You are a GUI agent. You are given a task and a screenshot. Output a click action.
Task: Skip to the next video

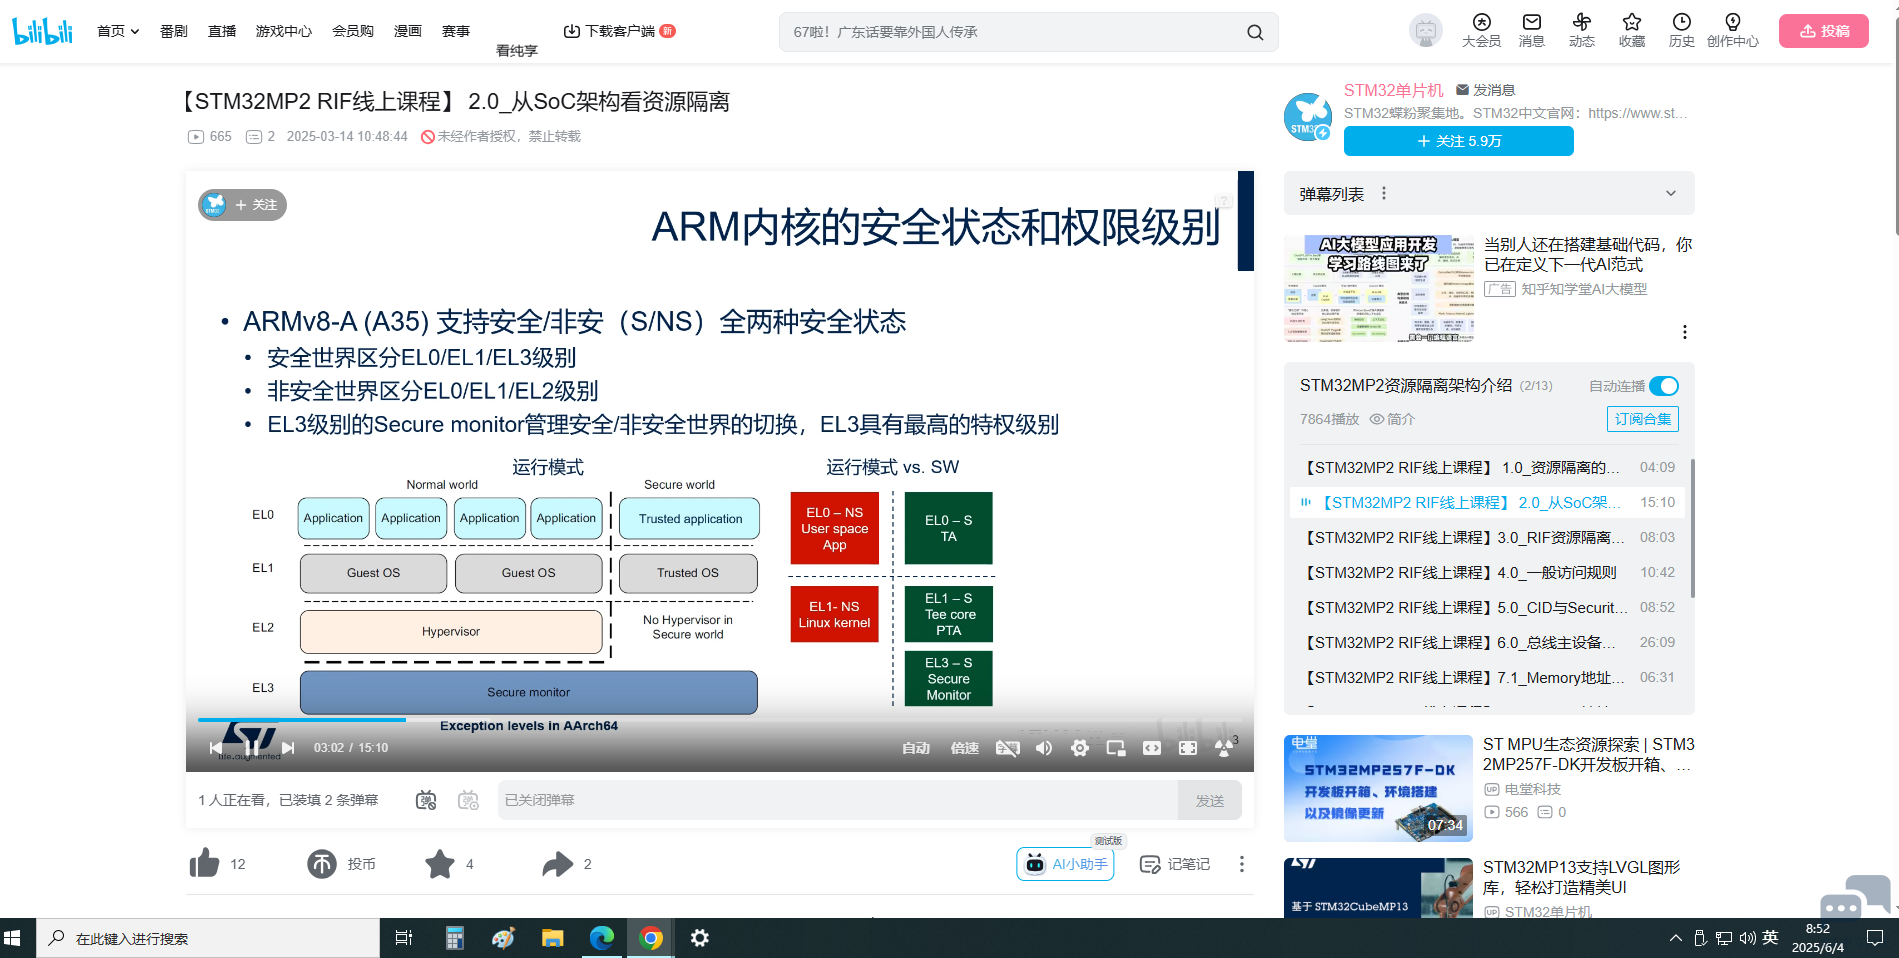[288, 748]
